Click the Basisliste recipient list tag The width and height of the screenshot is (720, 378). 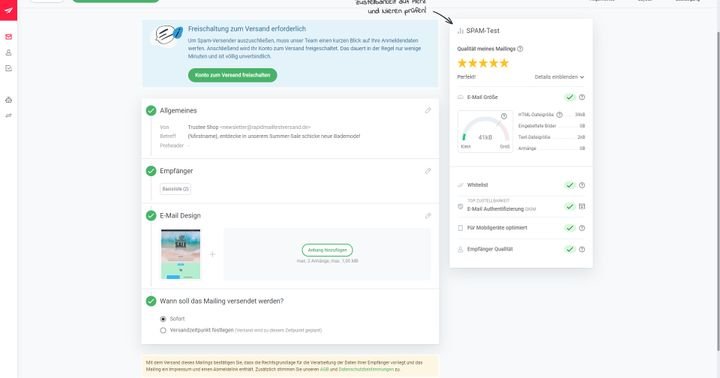tap(175, 189)
